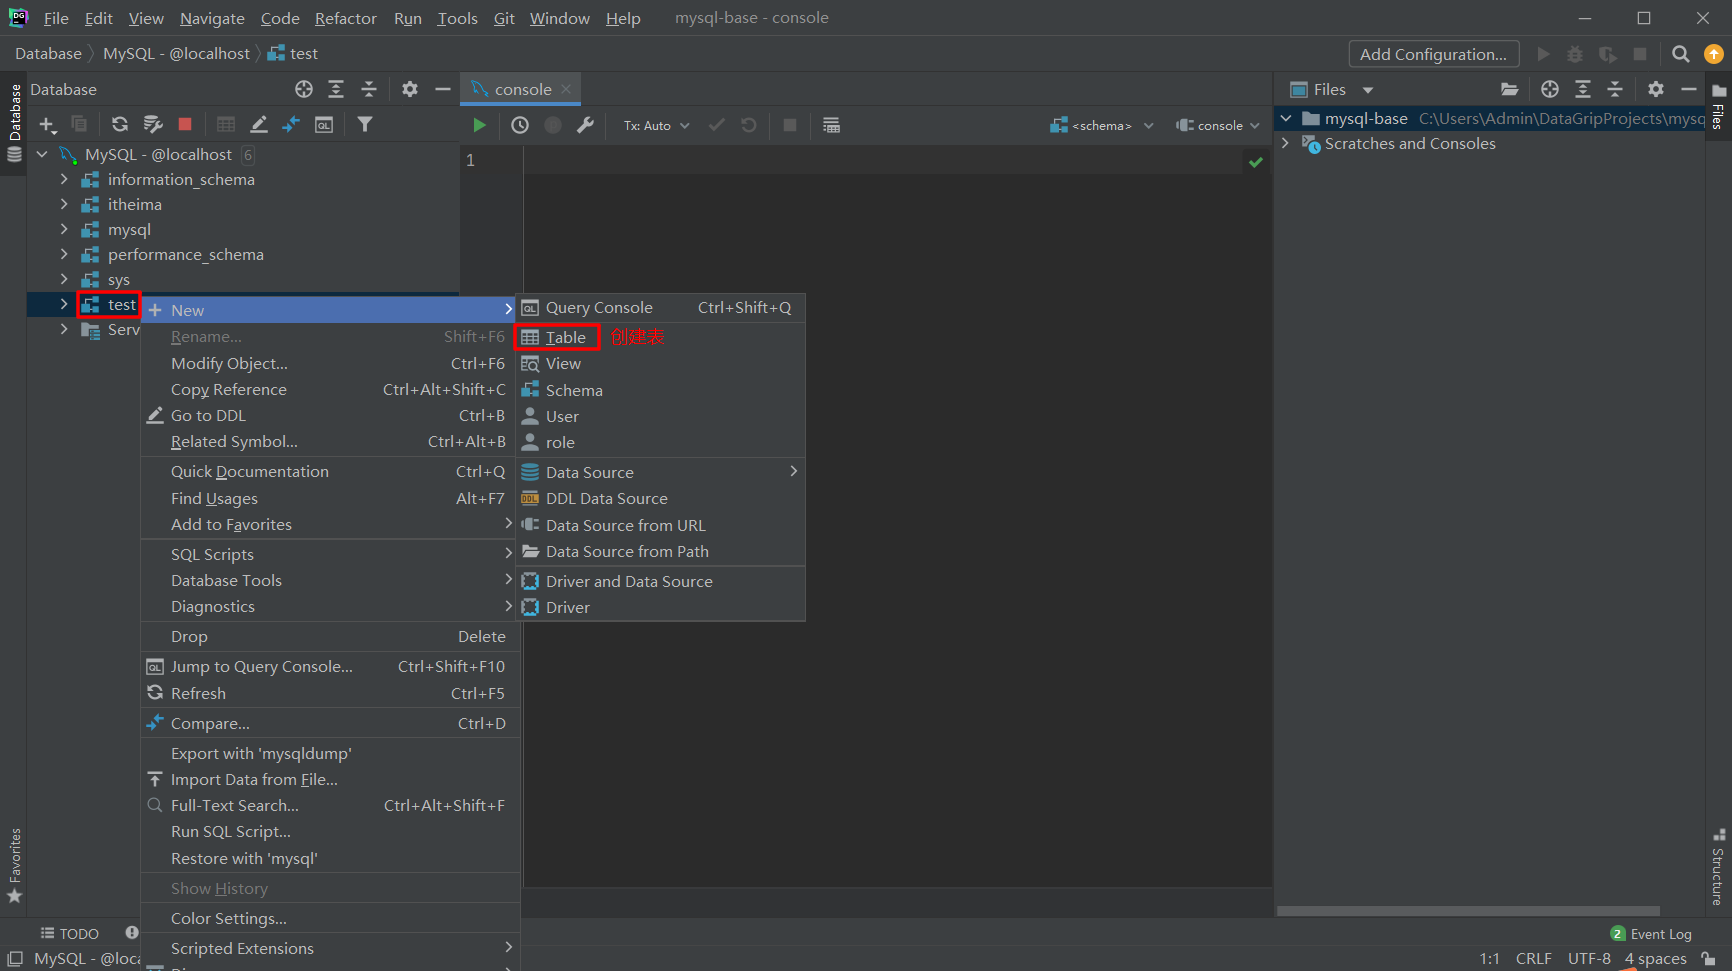Toggle the Database side tab
This screenshot has height=971, width=1732.
(x=14, y=122)
